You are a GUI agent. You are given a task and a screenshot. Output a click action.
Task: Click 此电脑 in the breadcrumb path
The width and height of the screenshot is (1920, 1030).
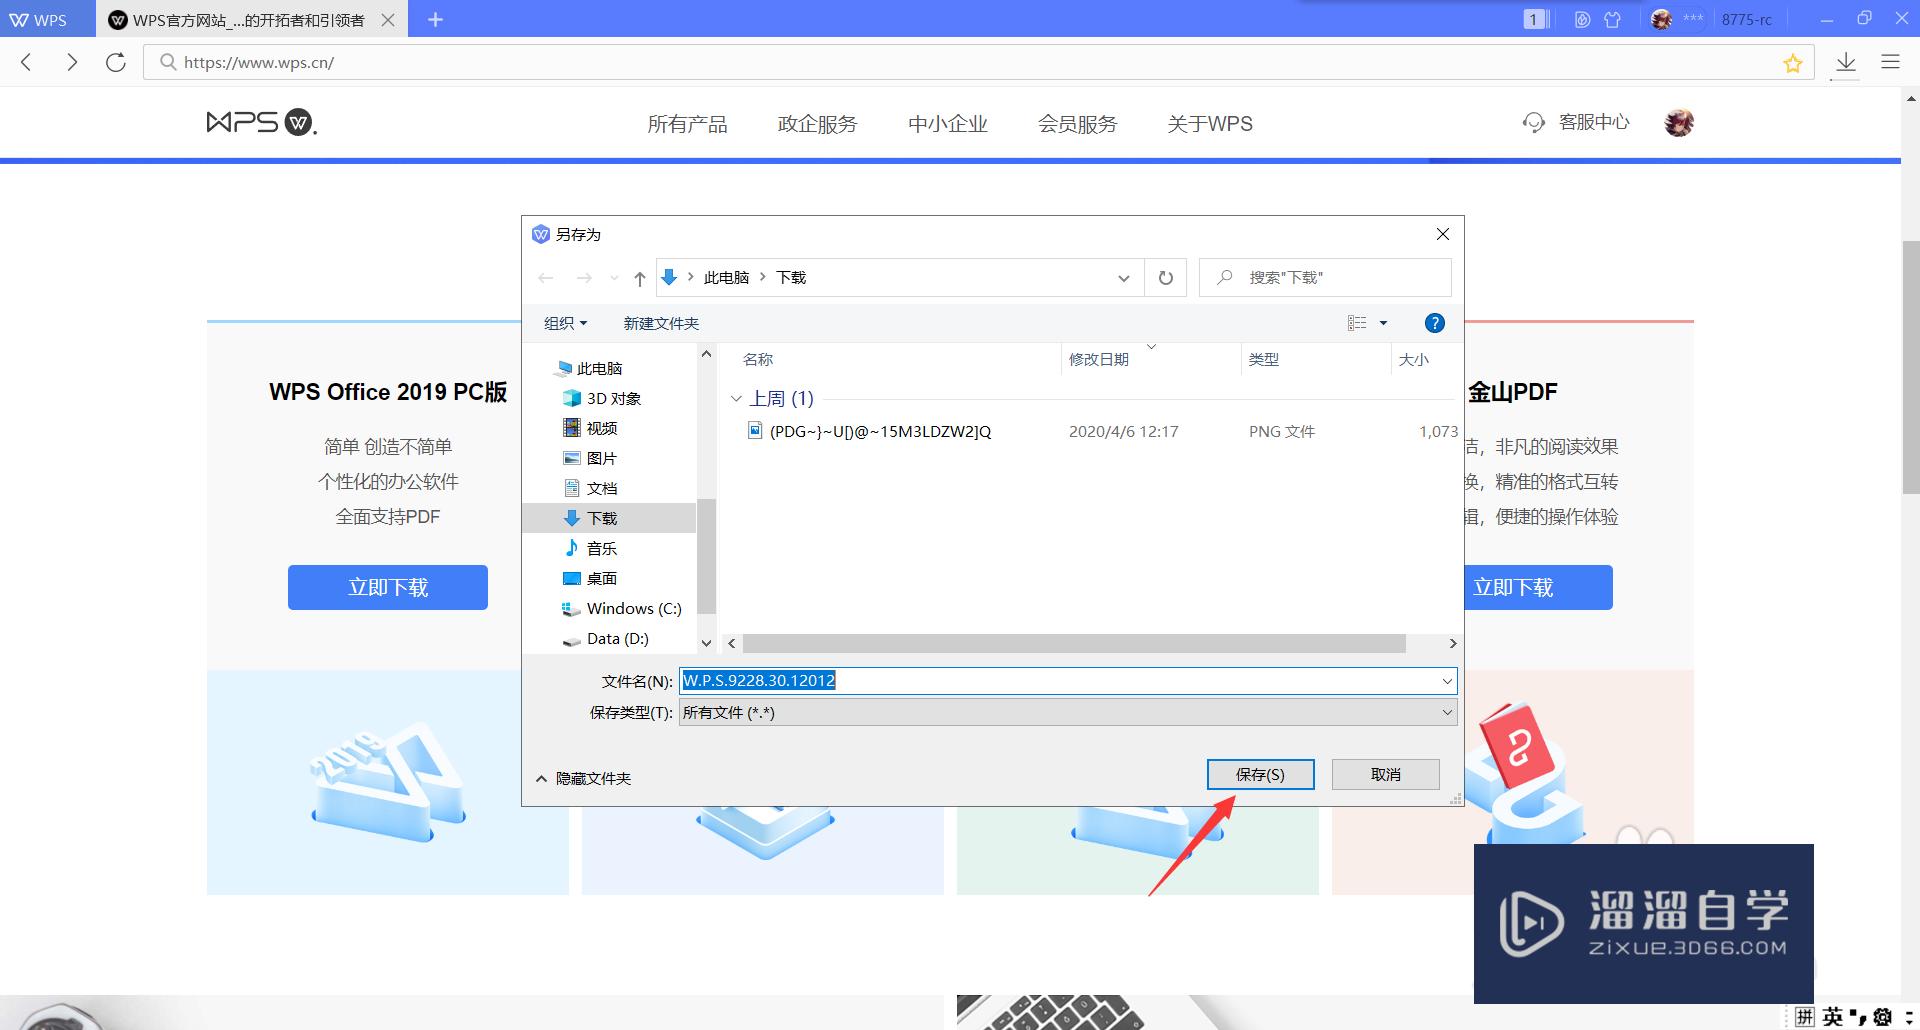[726, 278]
